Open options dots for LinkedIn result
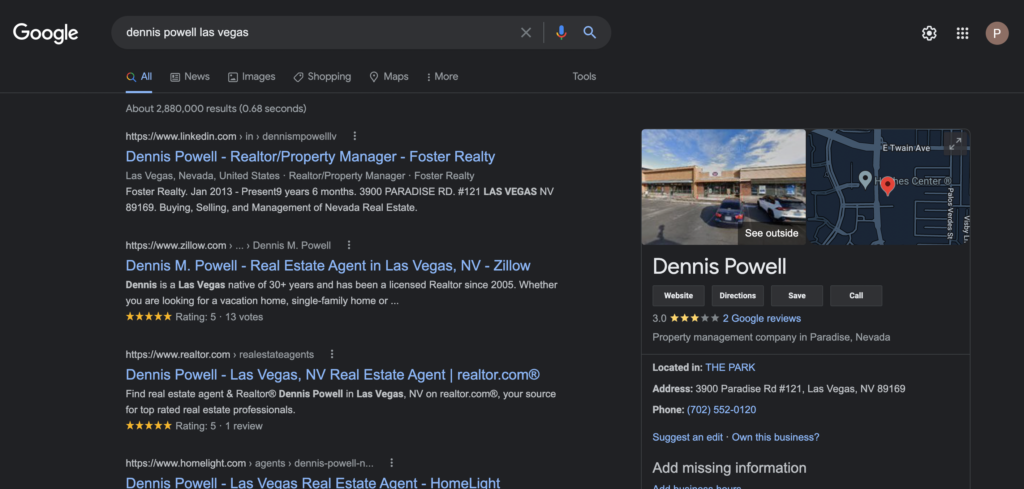 [x=355, y=136]
